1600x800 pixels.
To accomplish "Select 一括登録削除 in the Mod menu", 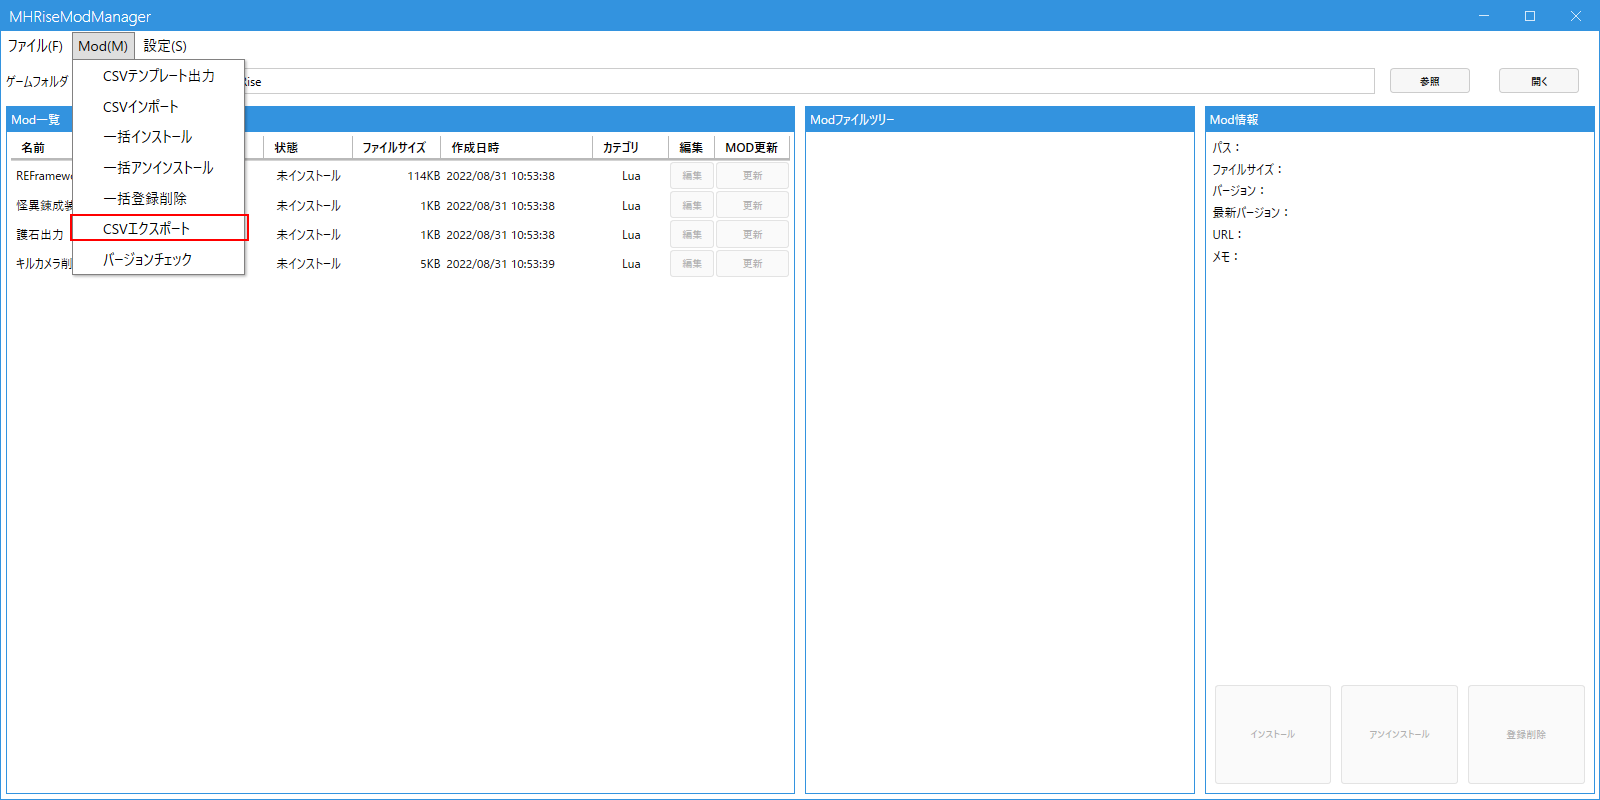I will click(159, 199).
